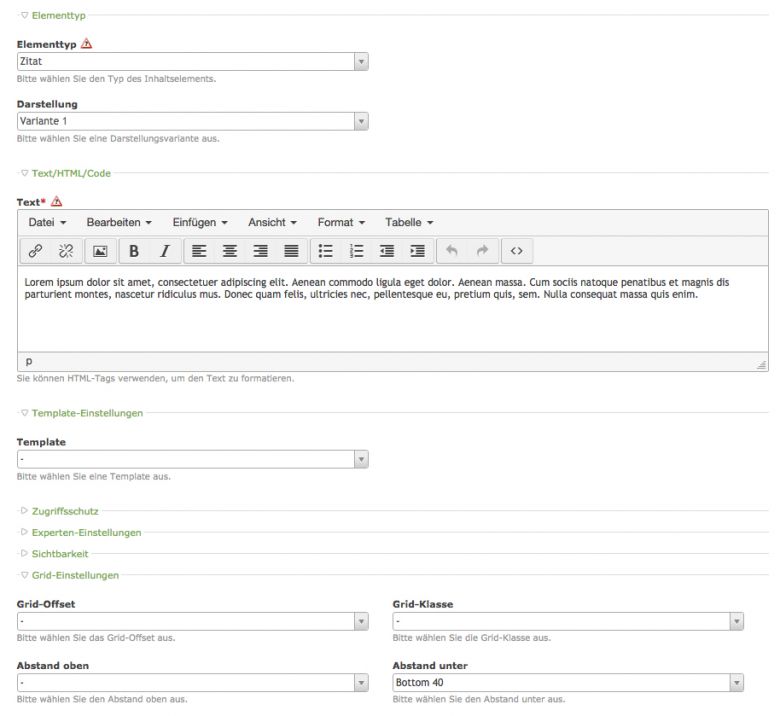
Task: Click the insert link icon
Action: 36,251
